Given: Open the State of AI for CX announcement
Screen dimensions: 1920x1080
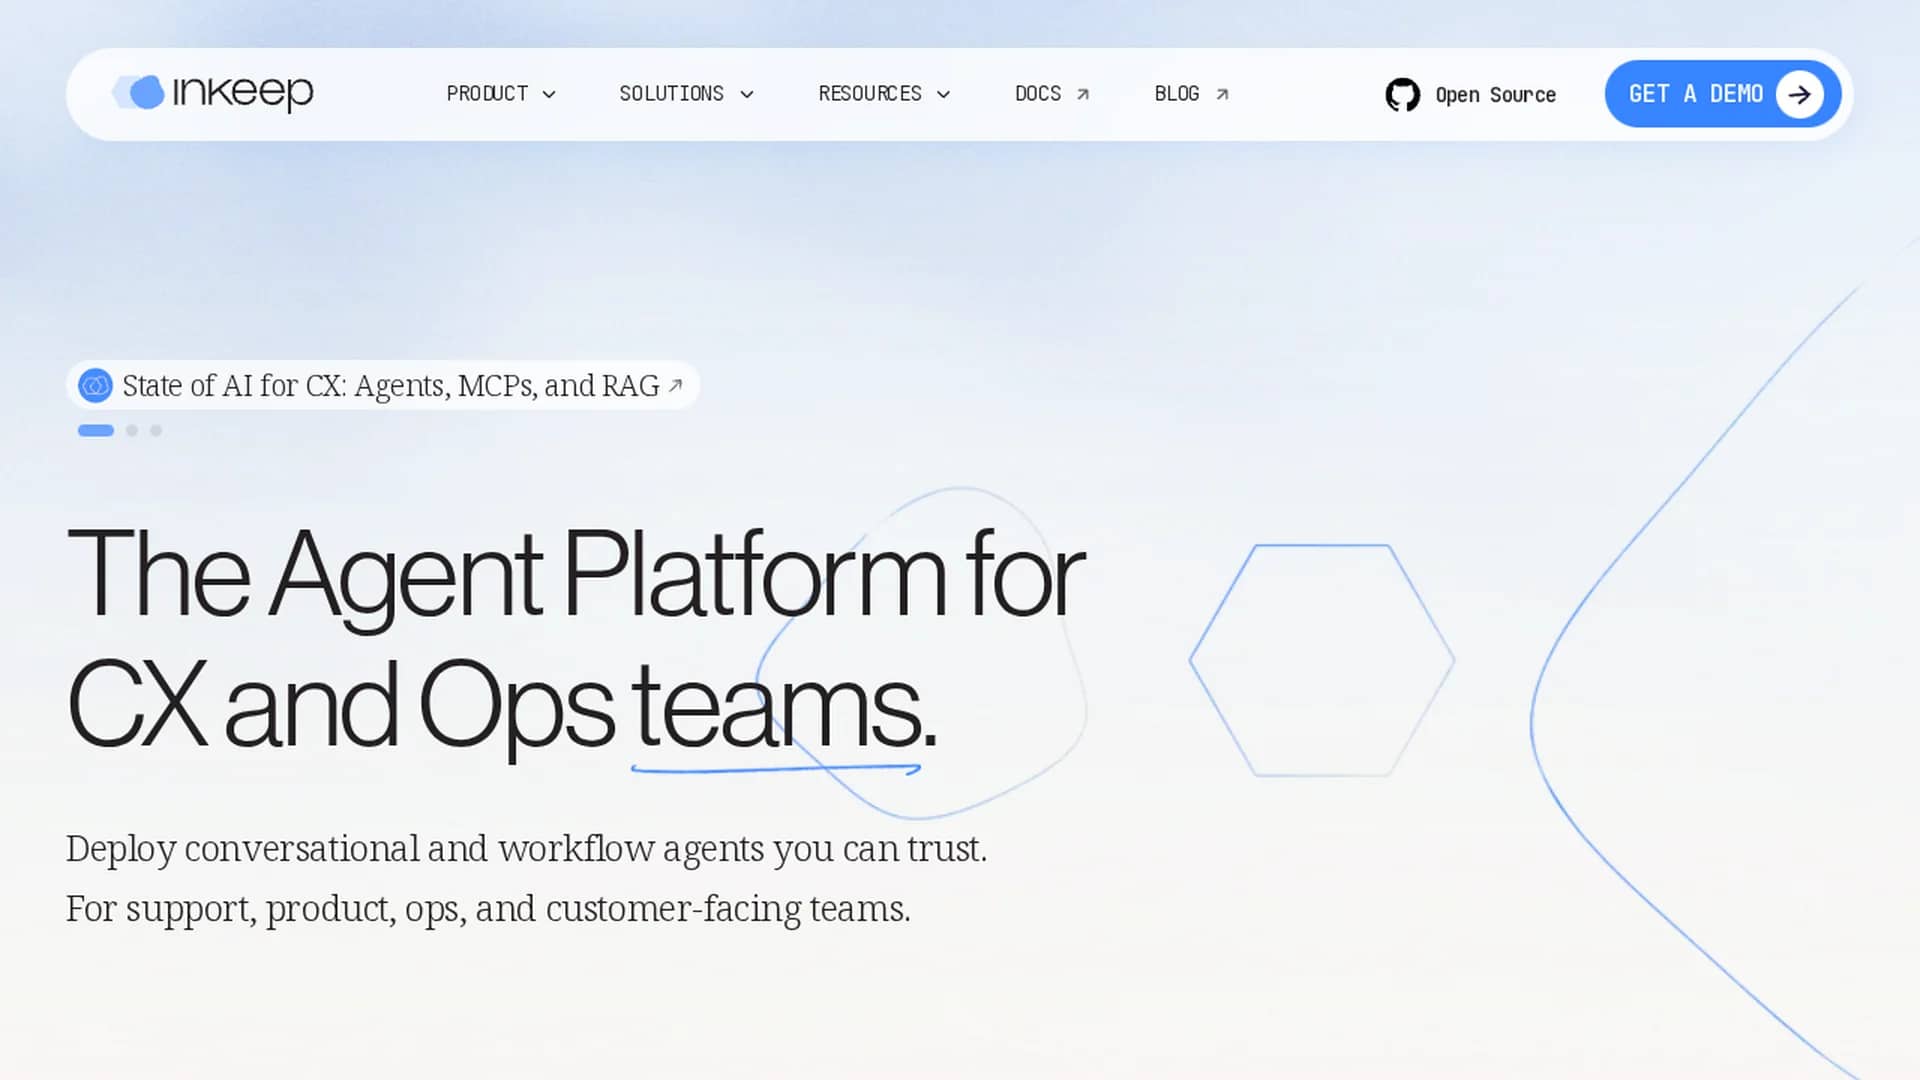Looking at the screenshot, I should (383, 385).
